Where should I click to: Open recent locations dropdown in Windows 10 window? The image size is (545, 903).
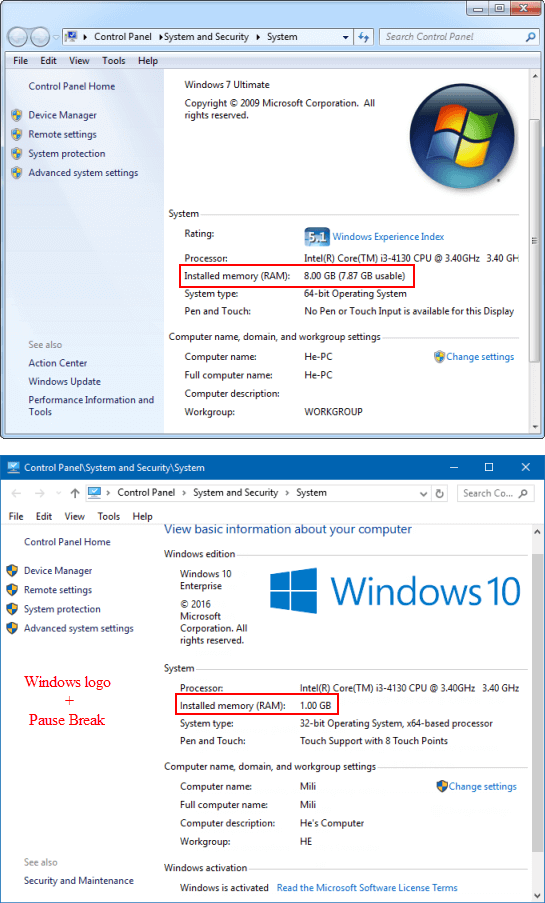click(x=58, y=494)
